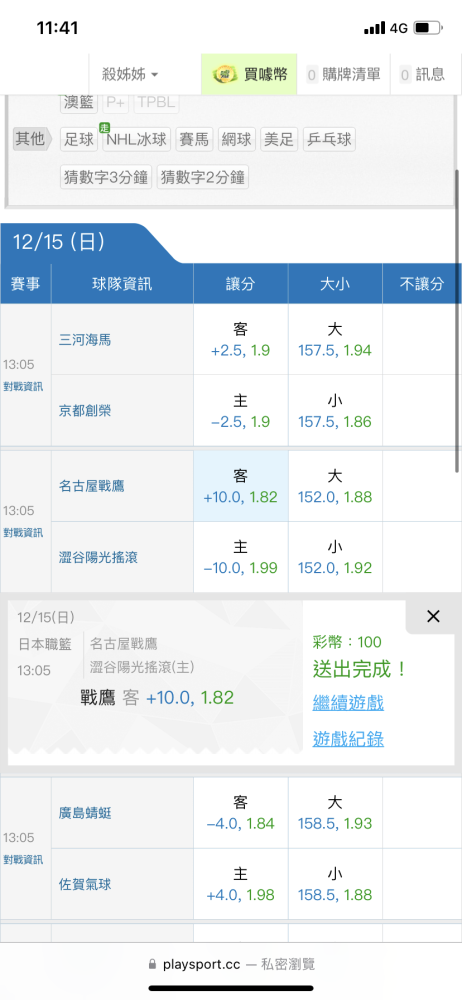
Task: Click 繼續遊戲 link
Action: [348, 703]
